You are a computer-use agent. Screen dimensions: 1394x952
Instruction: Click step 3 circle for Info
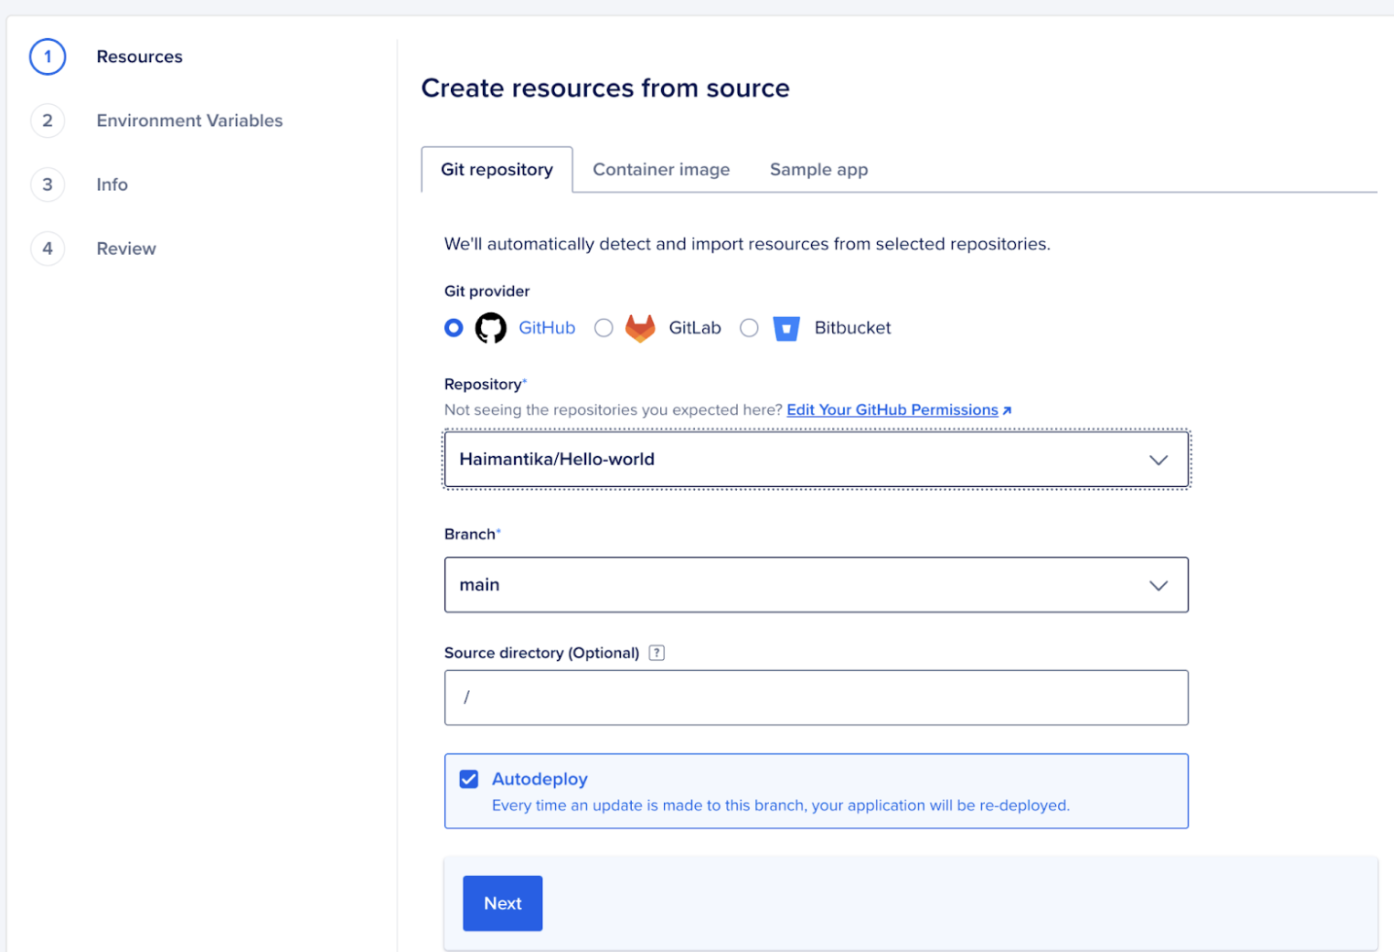[x=48, y=185]
